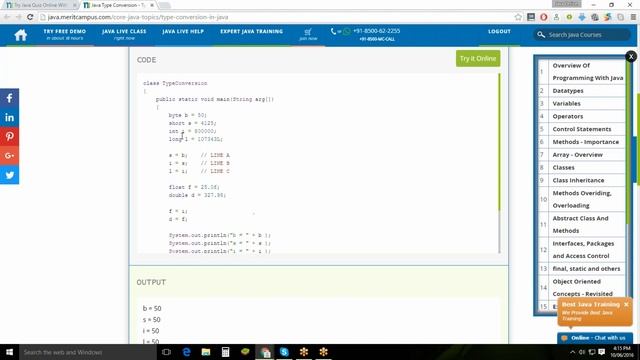
Task: Open Expert Java Training menu item
Action: tap(251, 31)
